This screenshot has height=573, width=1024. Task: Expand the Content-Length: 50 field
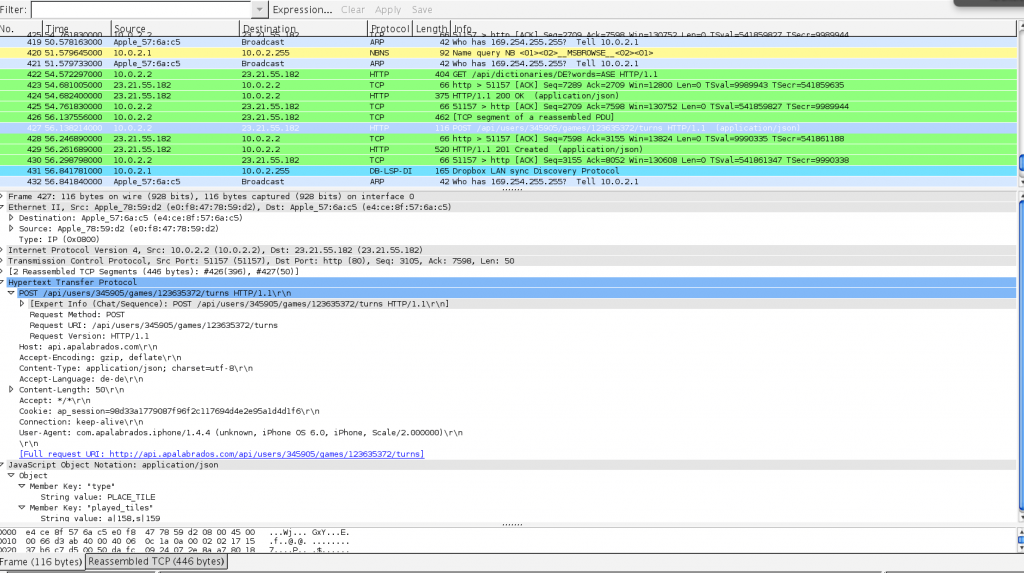pos(11,389)
